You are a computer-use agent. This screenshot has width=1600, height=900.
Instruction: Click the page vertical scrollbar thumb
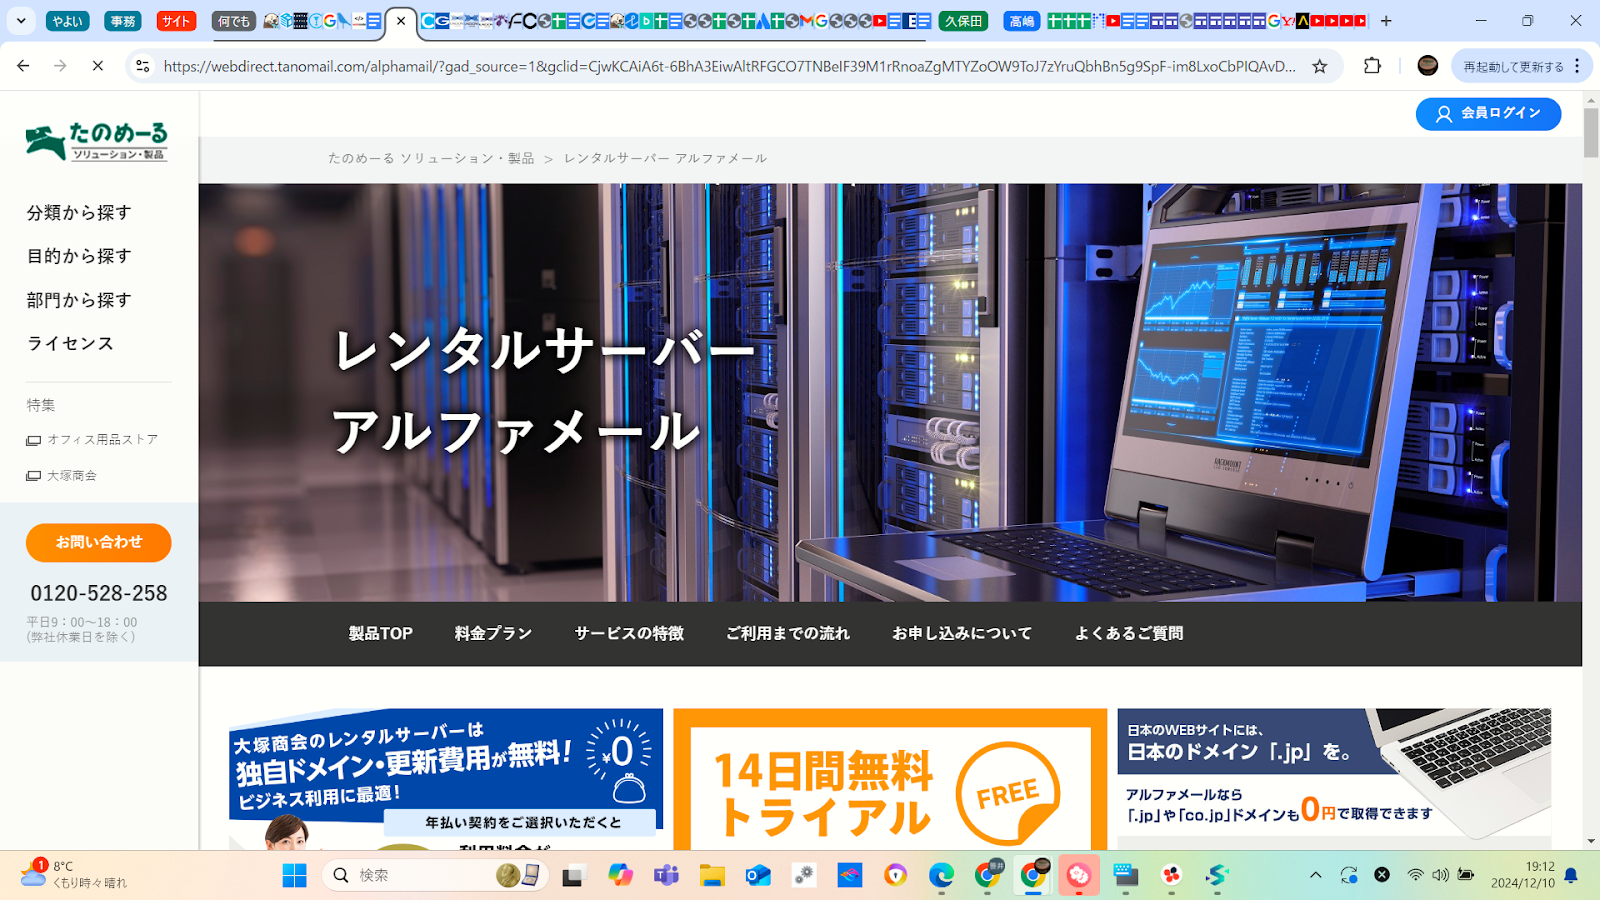coord(1591,132)
